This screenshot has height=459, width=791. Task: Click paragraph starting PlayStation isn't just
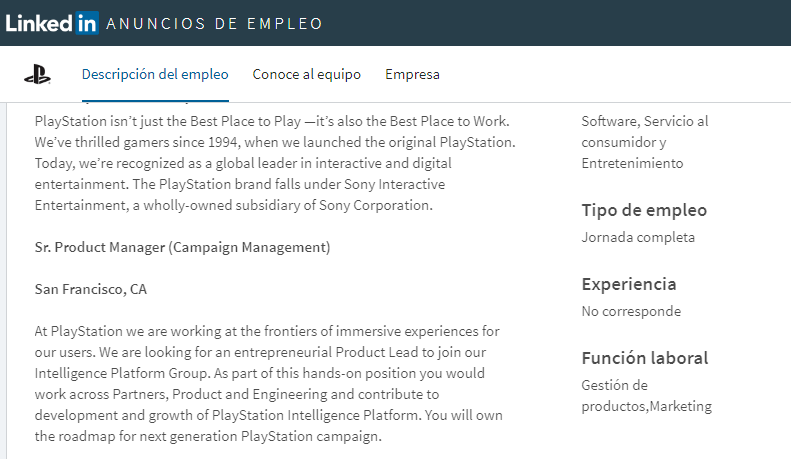tap(275, 163)
